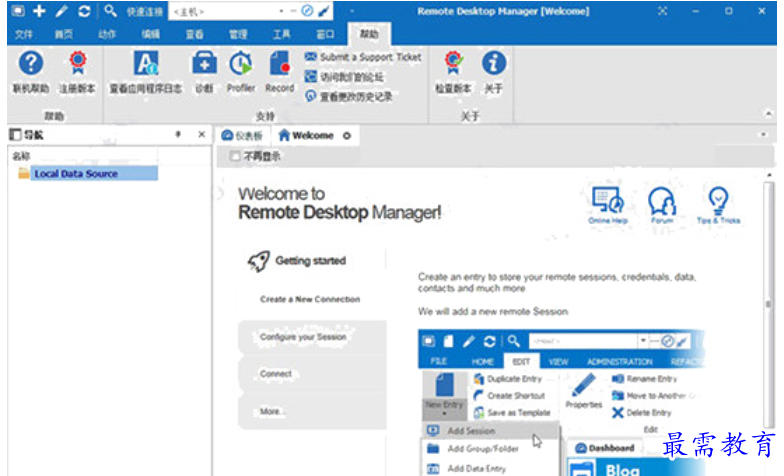Open the 编辑 ribbon tab
The height and width of the screenshot is (476, 784).
click(x=150, y=34)
